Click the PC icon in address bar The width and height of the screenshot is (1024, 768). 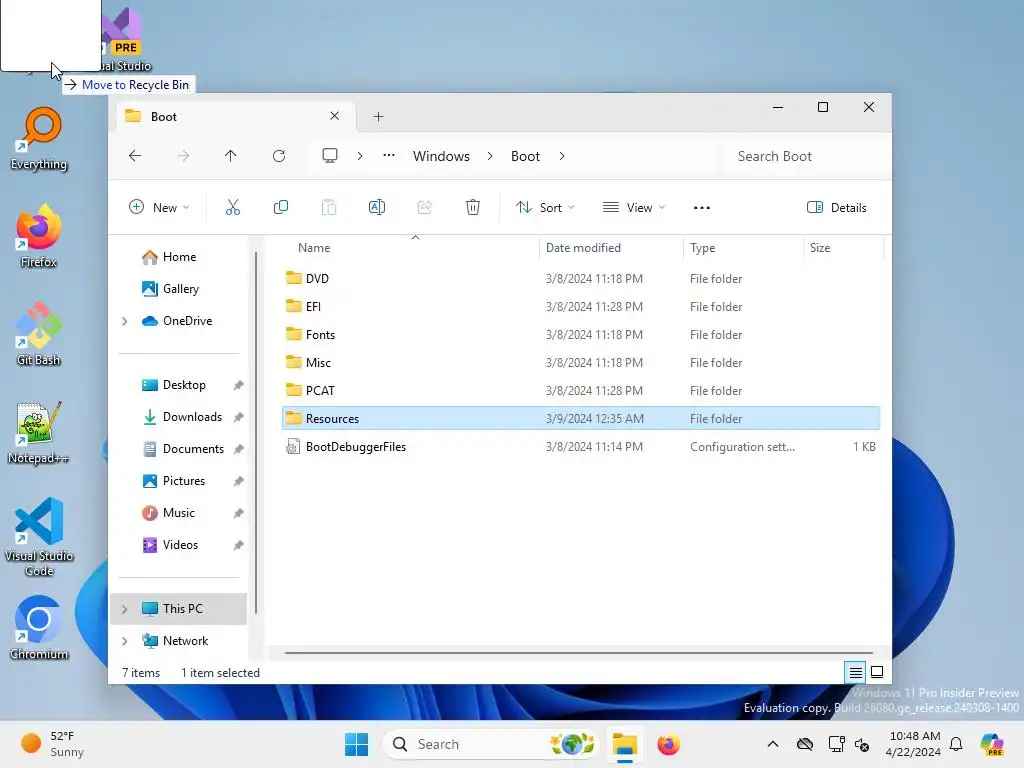click(330, 156)
